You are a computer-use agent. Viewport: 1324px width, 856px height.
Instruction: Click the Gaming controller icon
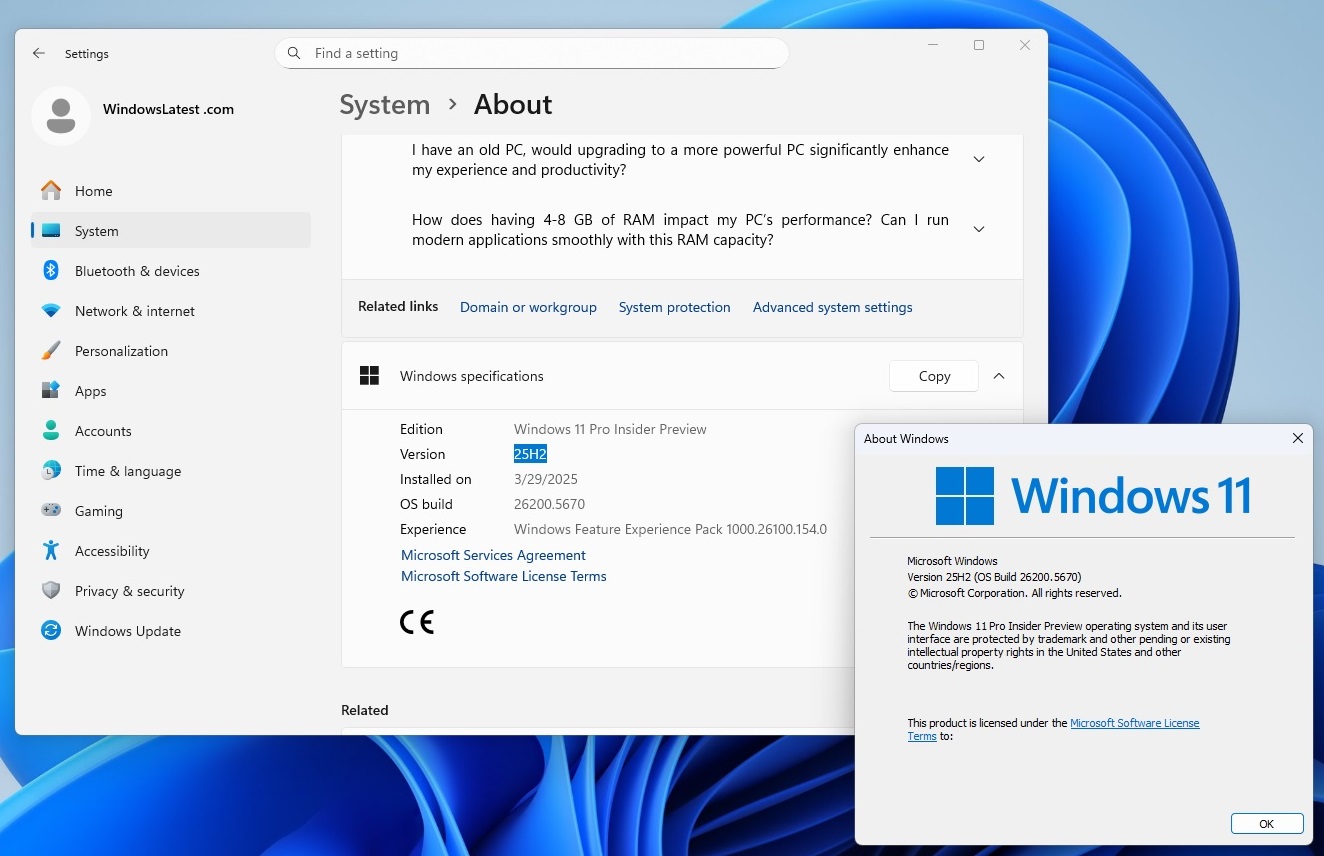tap(50, 511)
